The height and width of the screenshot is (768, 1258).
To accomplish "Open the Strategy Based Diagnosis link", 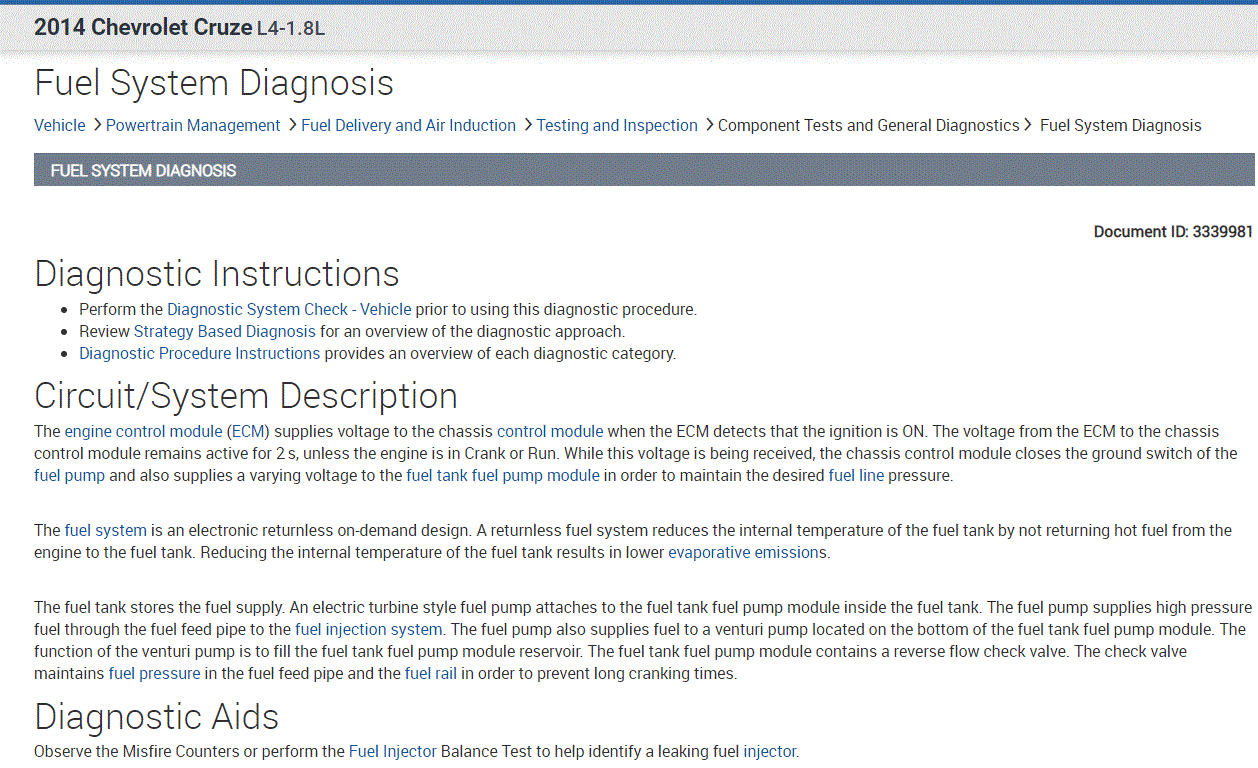I will pos(224,331).
